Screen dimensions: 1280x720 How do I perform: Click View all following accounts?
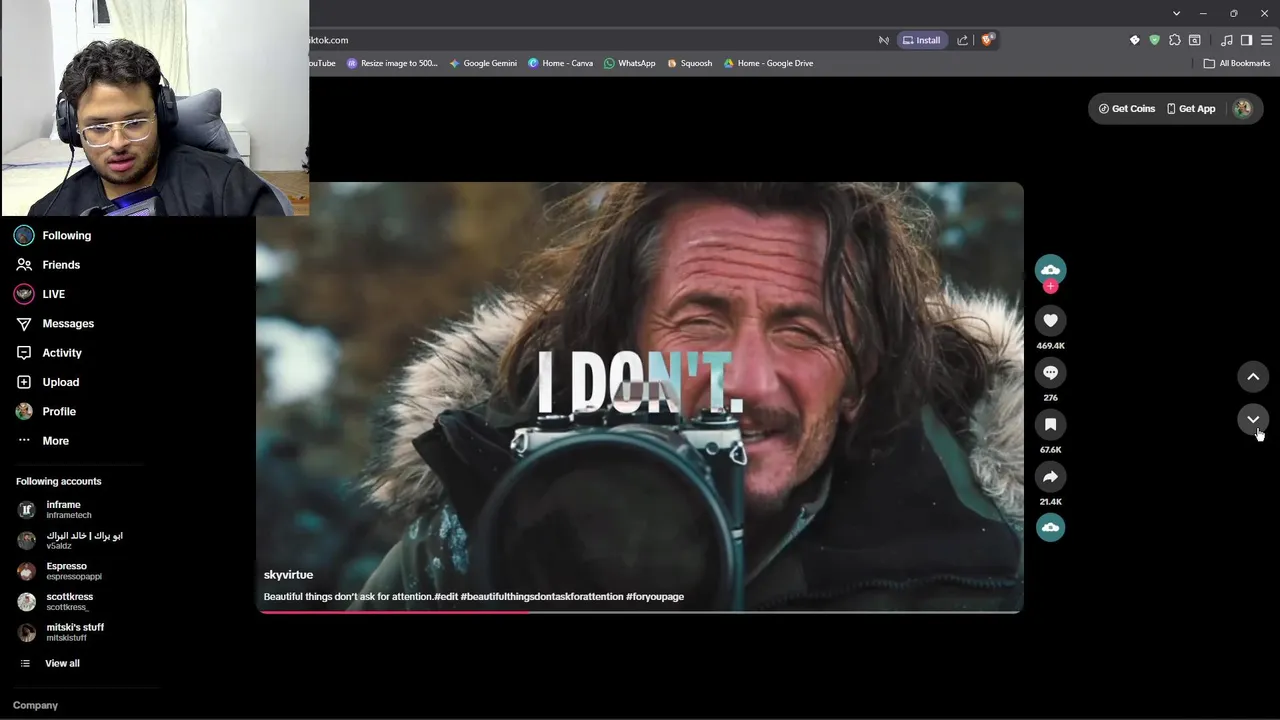50,663
